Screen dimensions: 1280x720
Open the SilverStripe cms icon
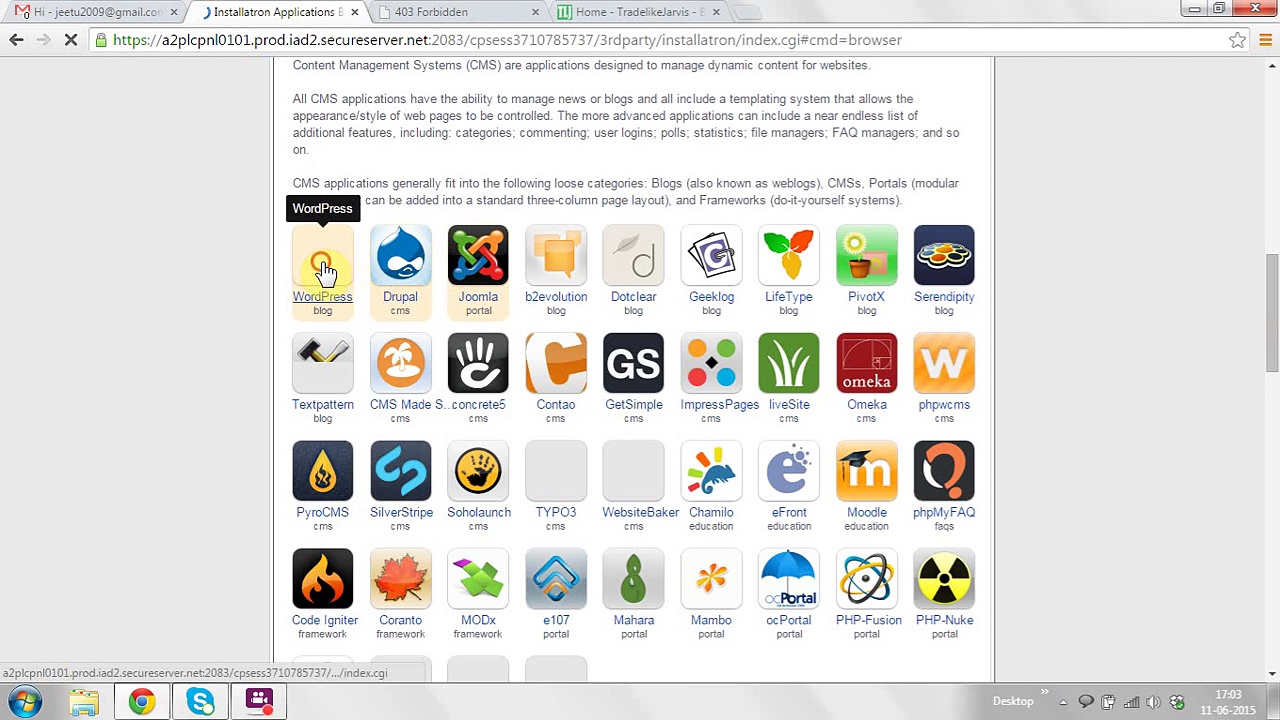pos(400,472)
